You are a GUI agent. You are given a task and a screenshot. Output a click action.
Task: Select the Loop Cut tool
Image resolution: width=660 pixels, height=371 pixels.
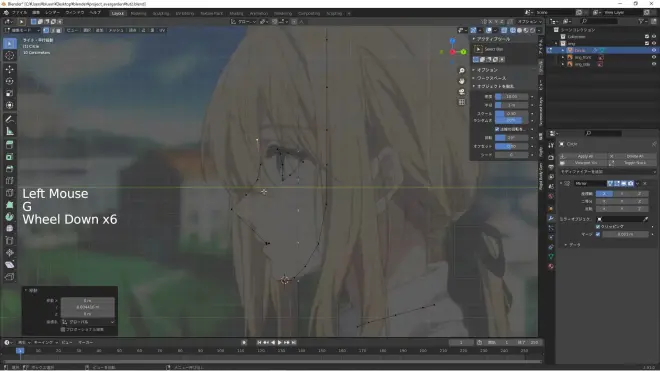coord(10,181)
